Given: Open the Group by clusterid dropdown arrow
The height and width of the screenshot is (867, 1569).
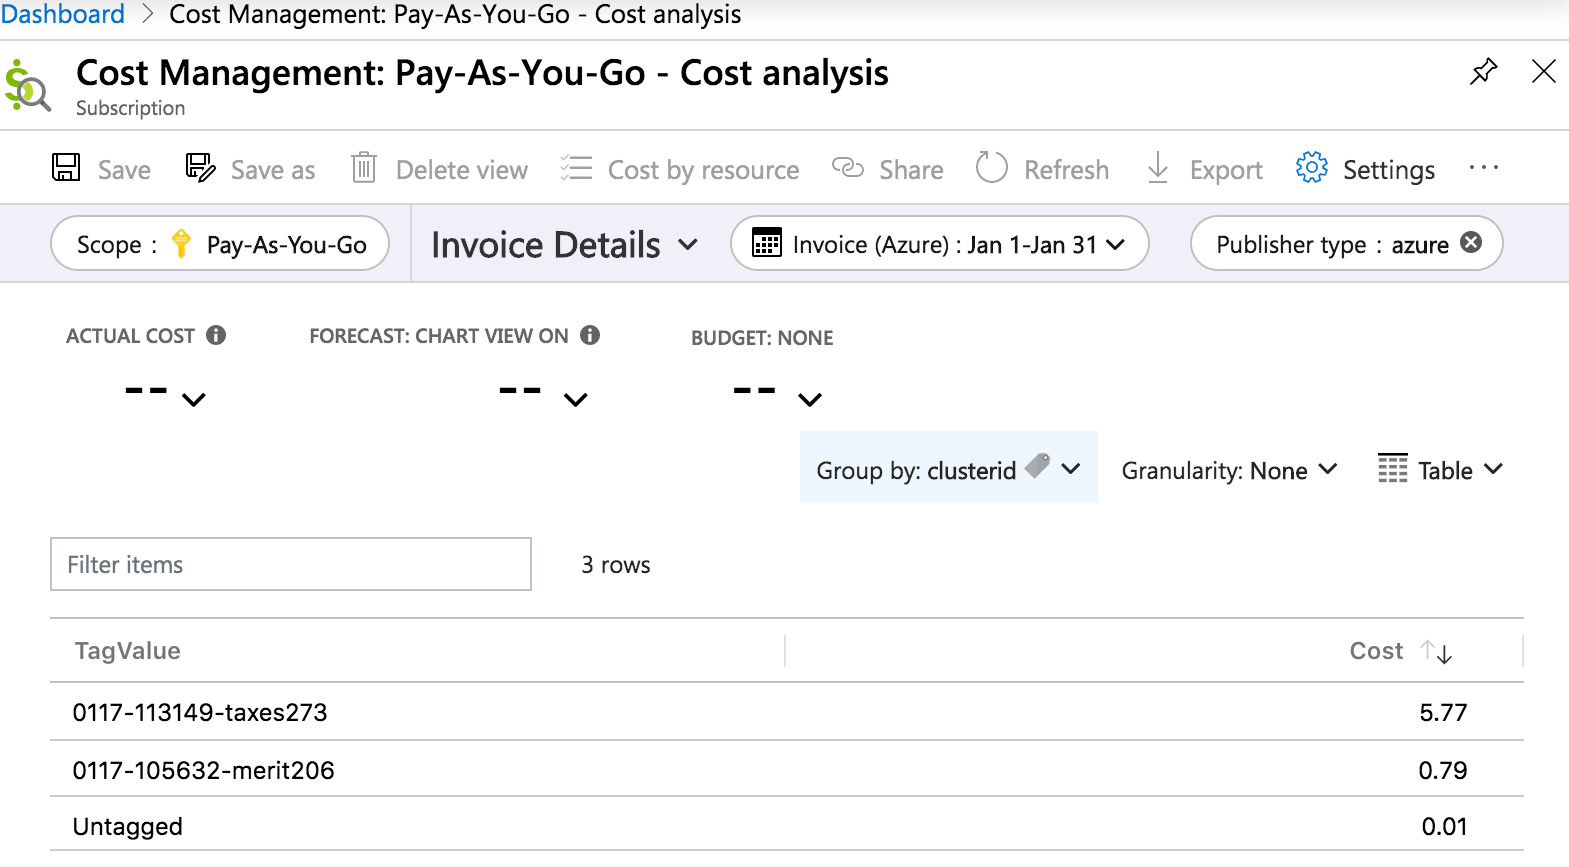Looking at the screenshot, I should 1071,468.
